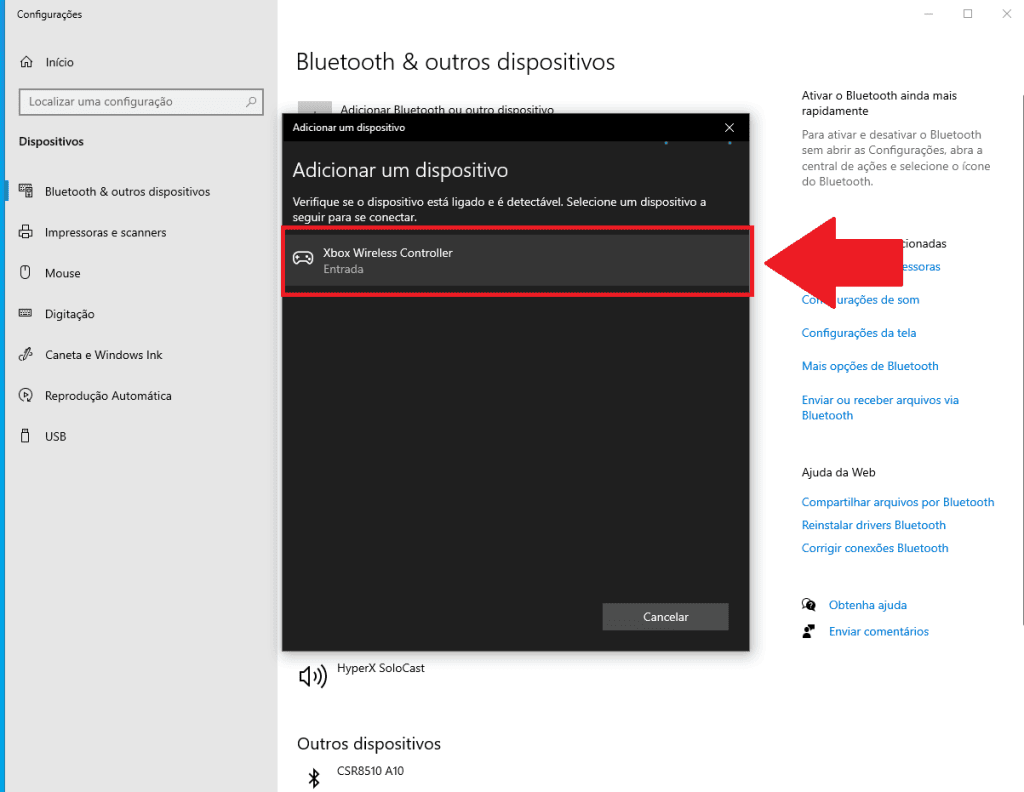
Task: Click the Localizar uma configuração search box
Action: point(140,101)
